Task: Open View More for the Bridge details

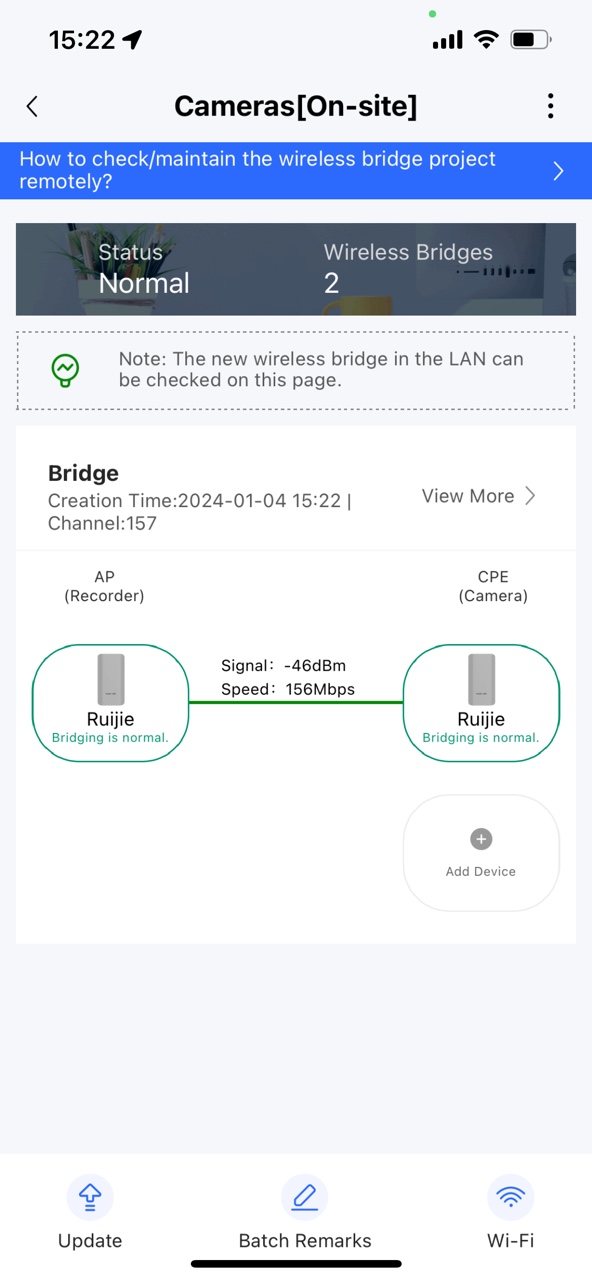Action: [479, 496]
